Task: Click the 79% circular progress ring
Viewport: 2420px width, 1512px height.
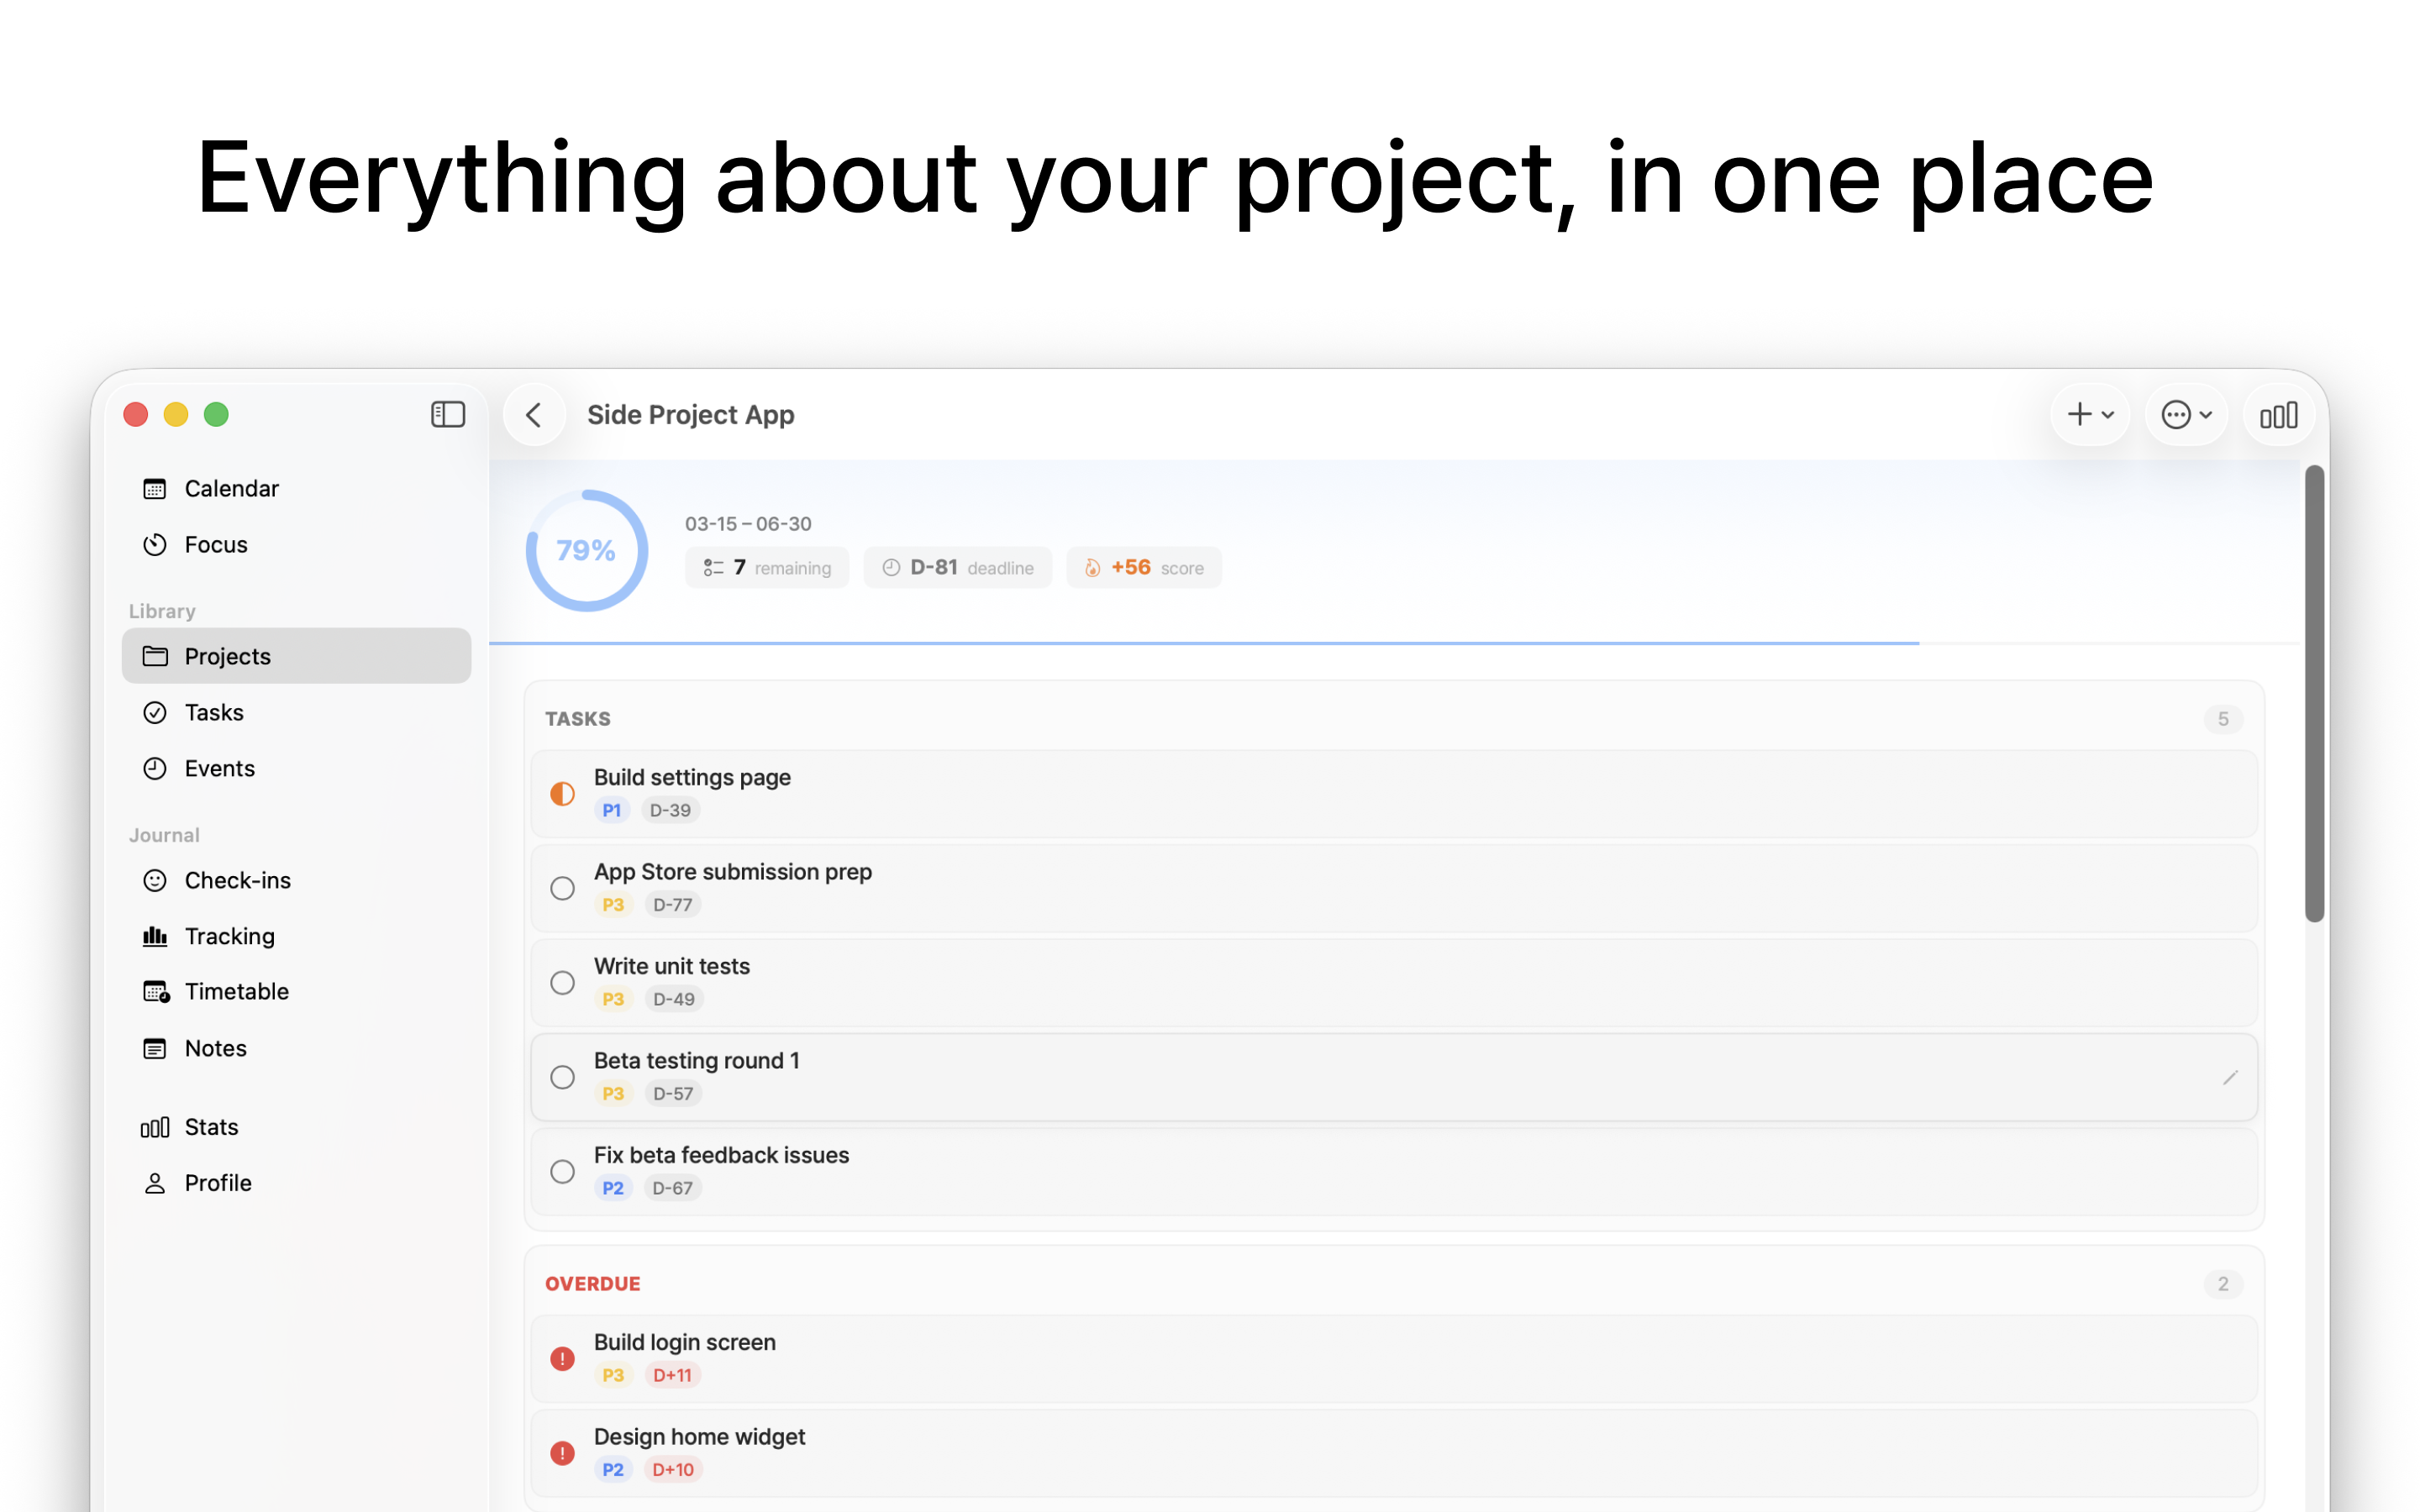Action: click(587, 550)
